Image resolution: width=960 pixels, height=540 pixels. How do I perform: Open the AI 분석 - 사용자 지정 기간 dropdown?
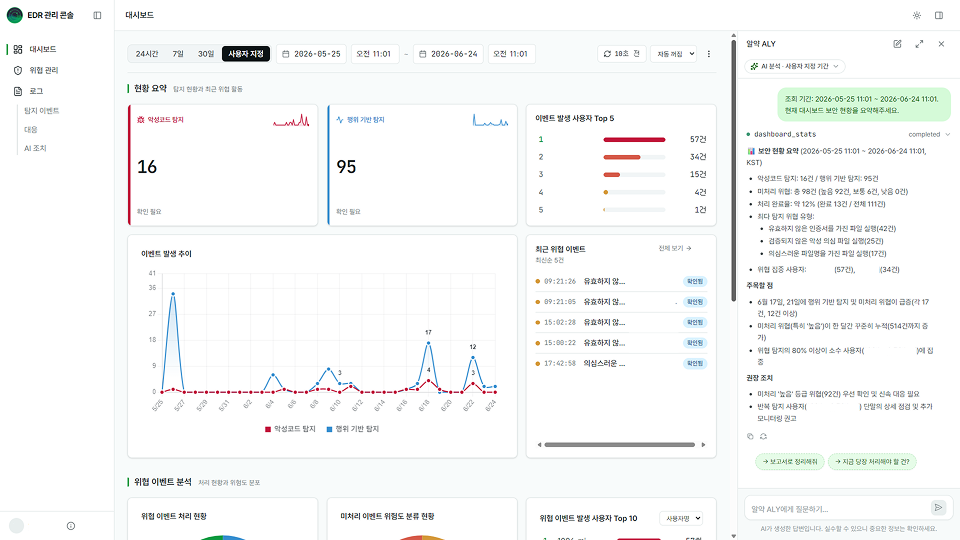[x=795, y=66]
